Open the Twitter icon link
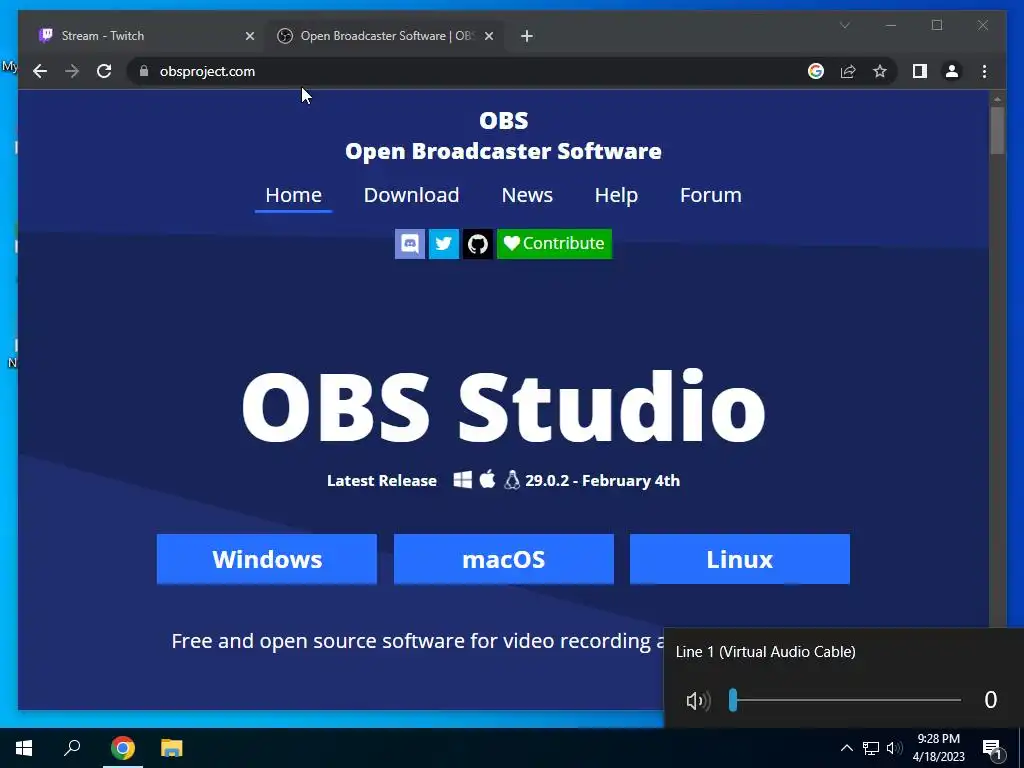This screenshot has width=1024, height=768. click(x=443, y=244)
